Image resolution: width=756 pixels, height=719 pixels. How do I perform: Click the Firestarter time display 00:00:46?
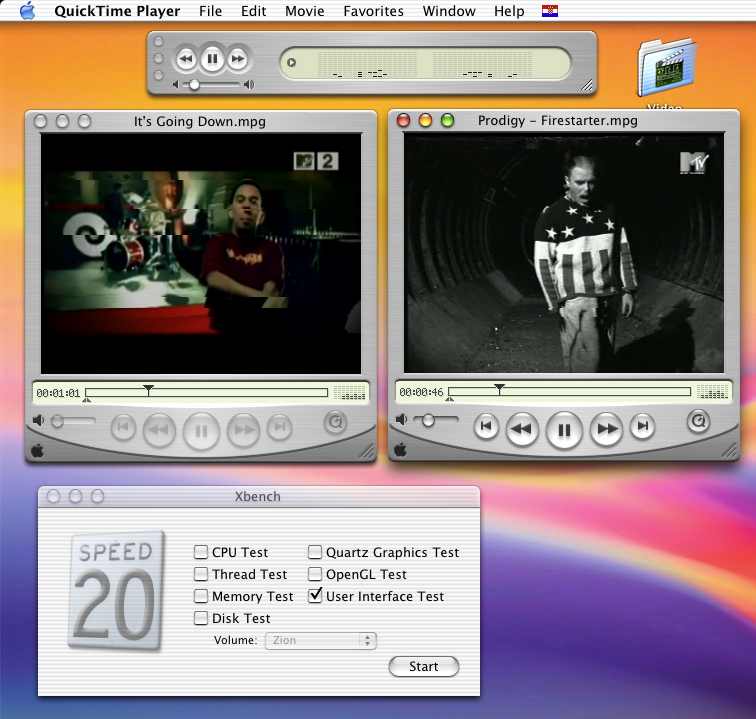(421, 392)
